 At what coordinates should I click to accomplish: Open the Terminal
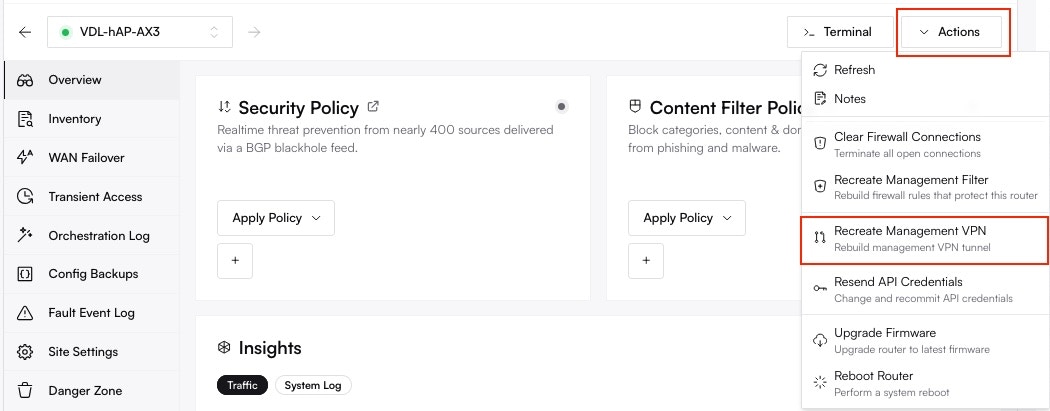click(838, 32)
